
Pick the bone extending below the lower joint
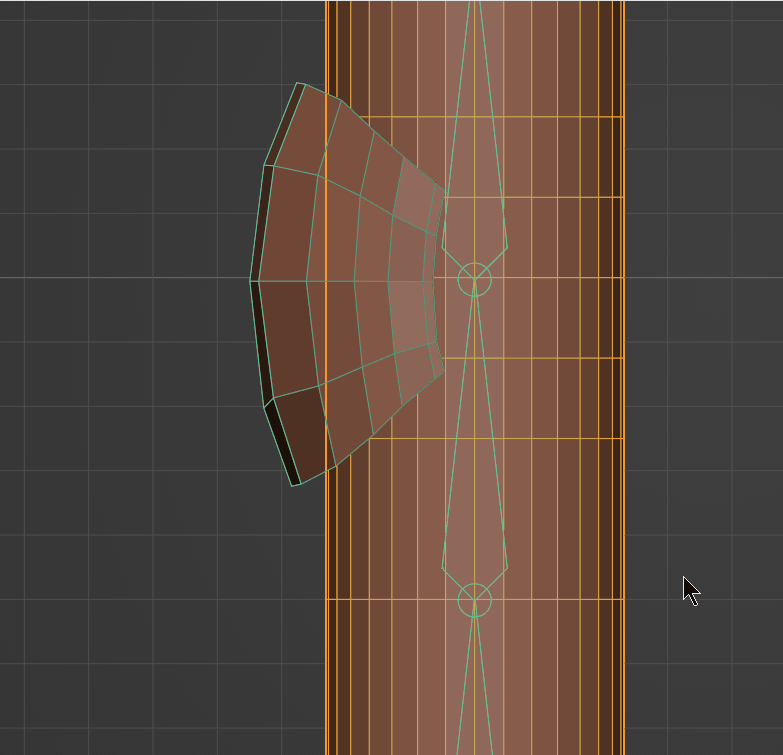(475, 690)
